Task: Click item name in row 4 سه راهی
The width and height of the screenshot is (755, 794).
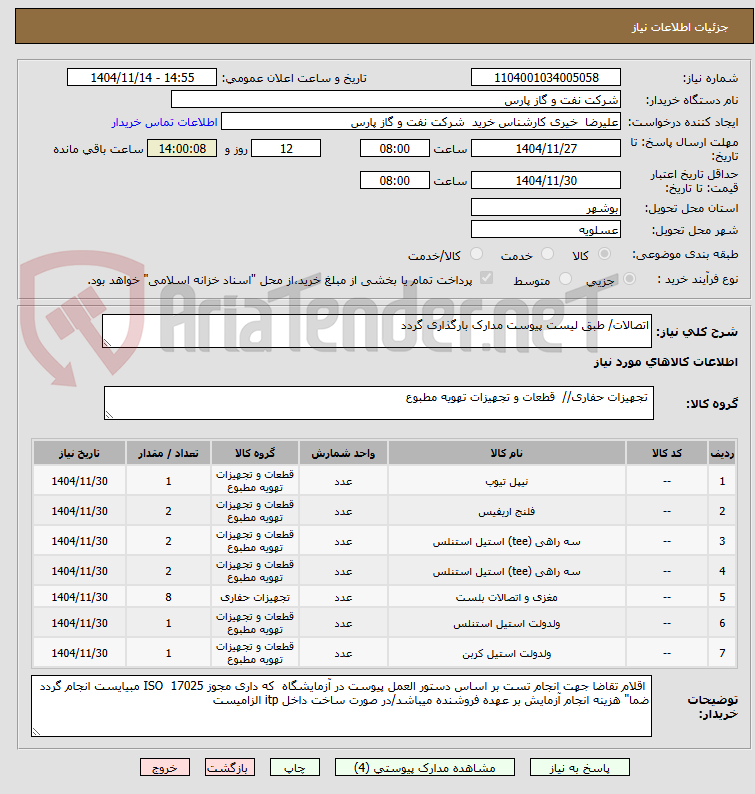Action: point(506,571)
